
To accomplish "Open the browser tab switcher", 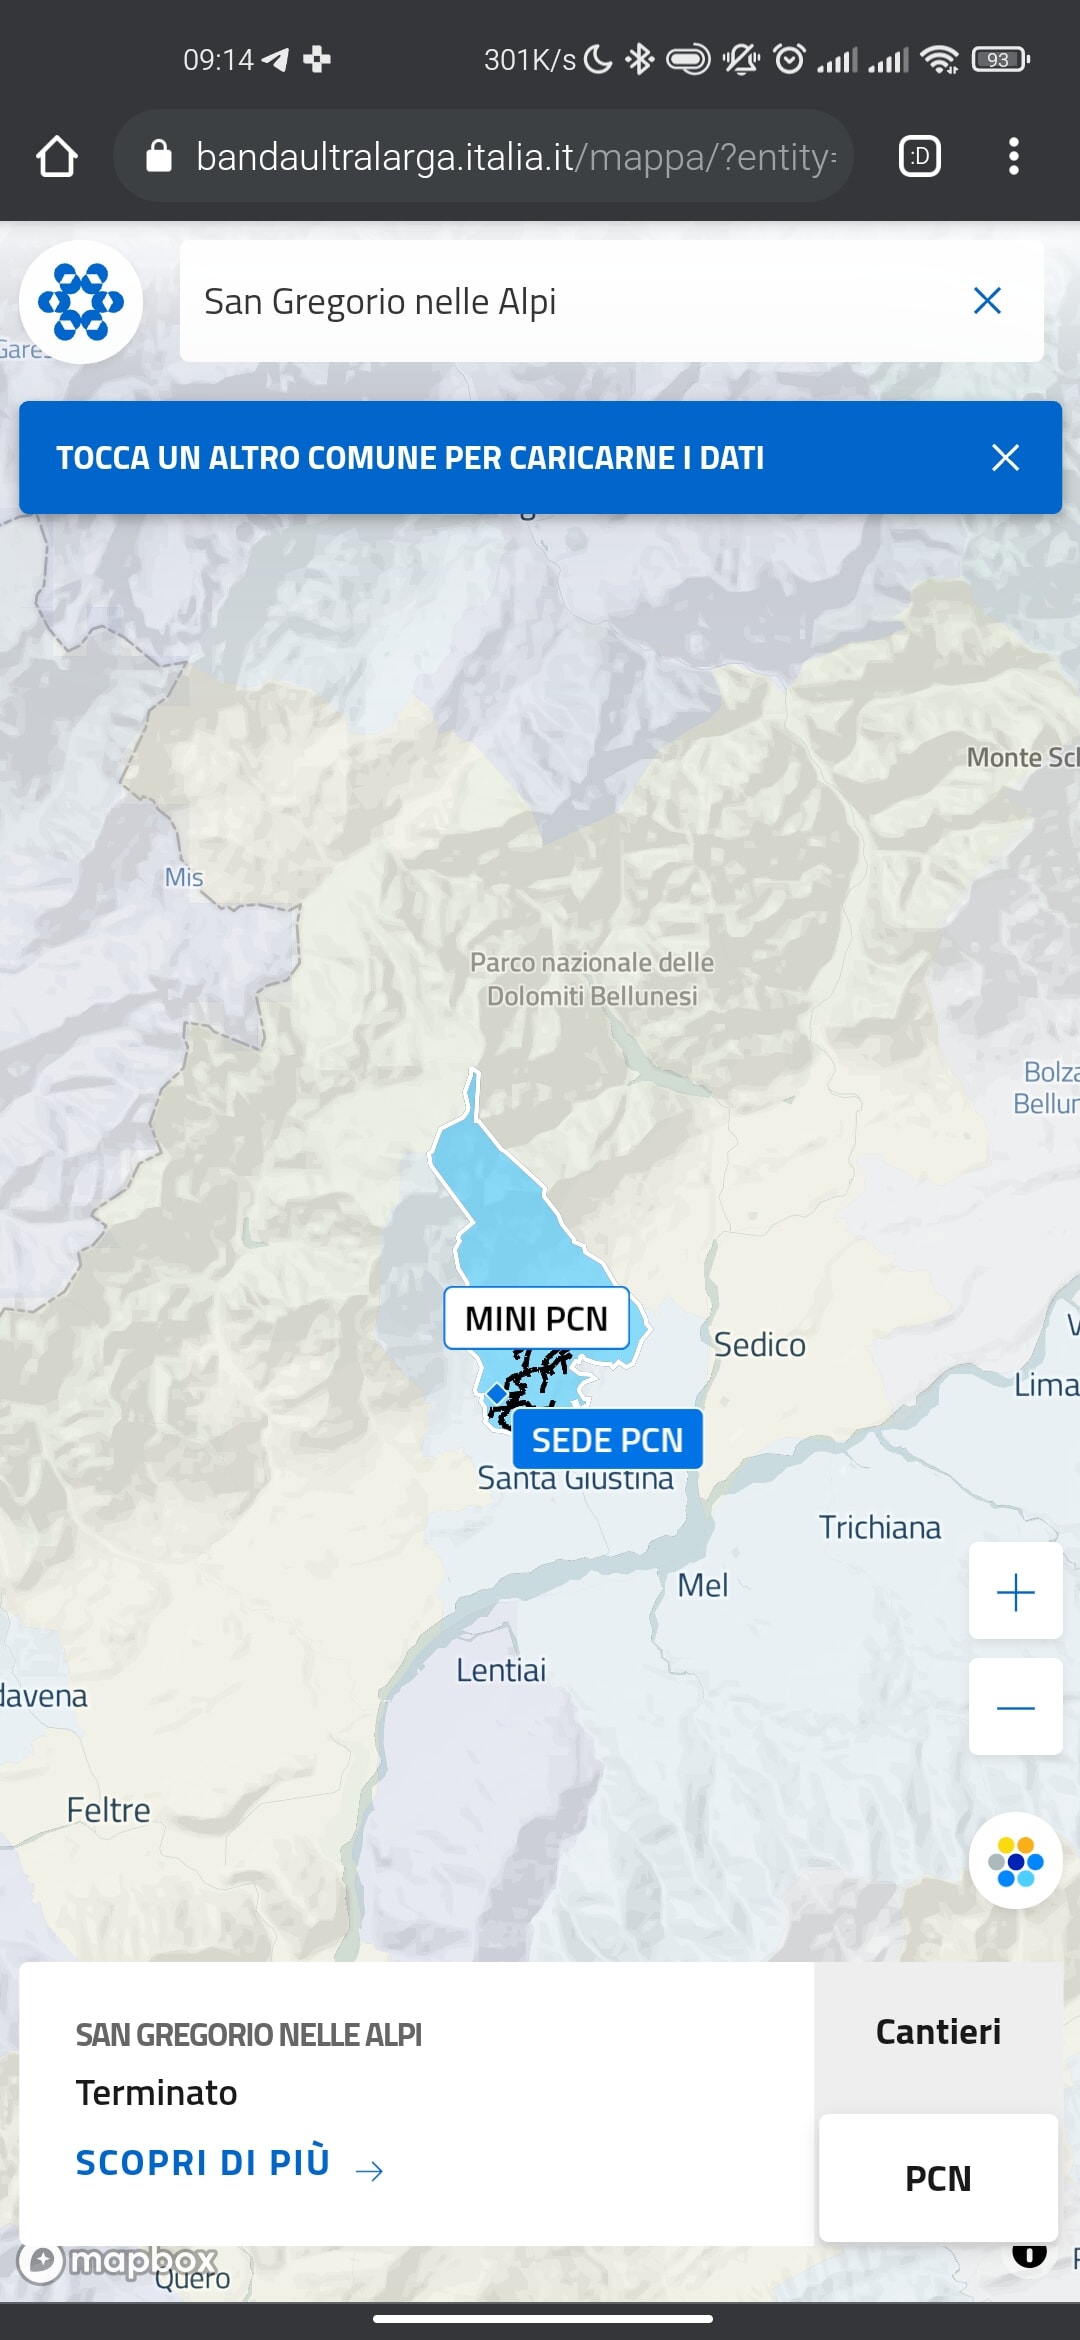I will [x=920, y=156].
